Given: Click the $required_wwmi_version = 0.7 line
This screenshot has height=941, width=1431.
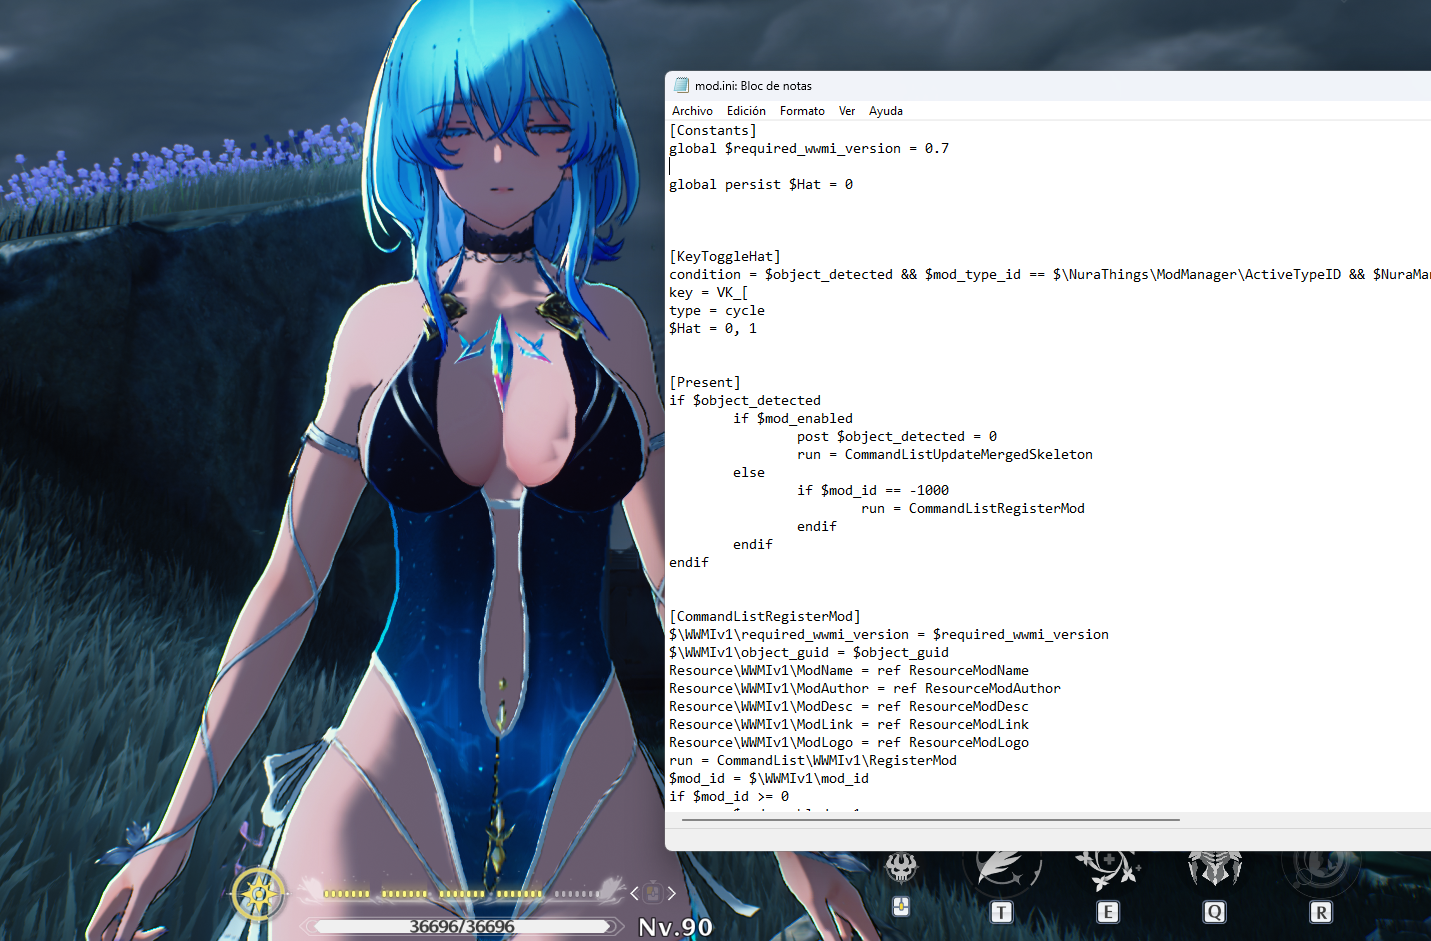Looking at the screenshot, I should click(x=809, y=149).
